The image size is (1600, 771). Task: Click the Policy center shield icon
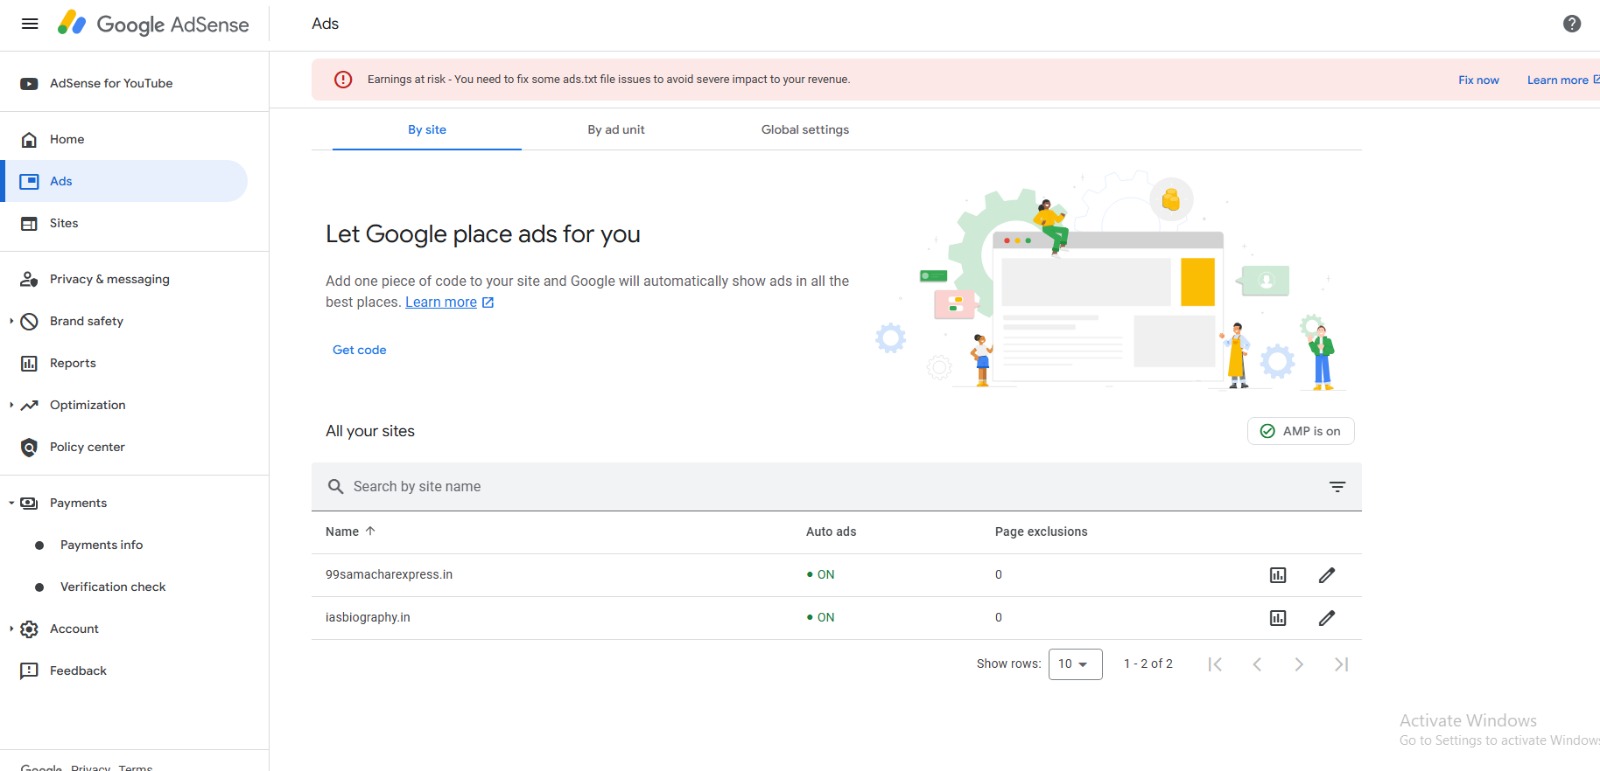[29, 448]
